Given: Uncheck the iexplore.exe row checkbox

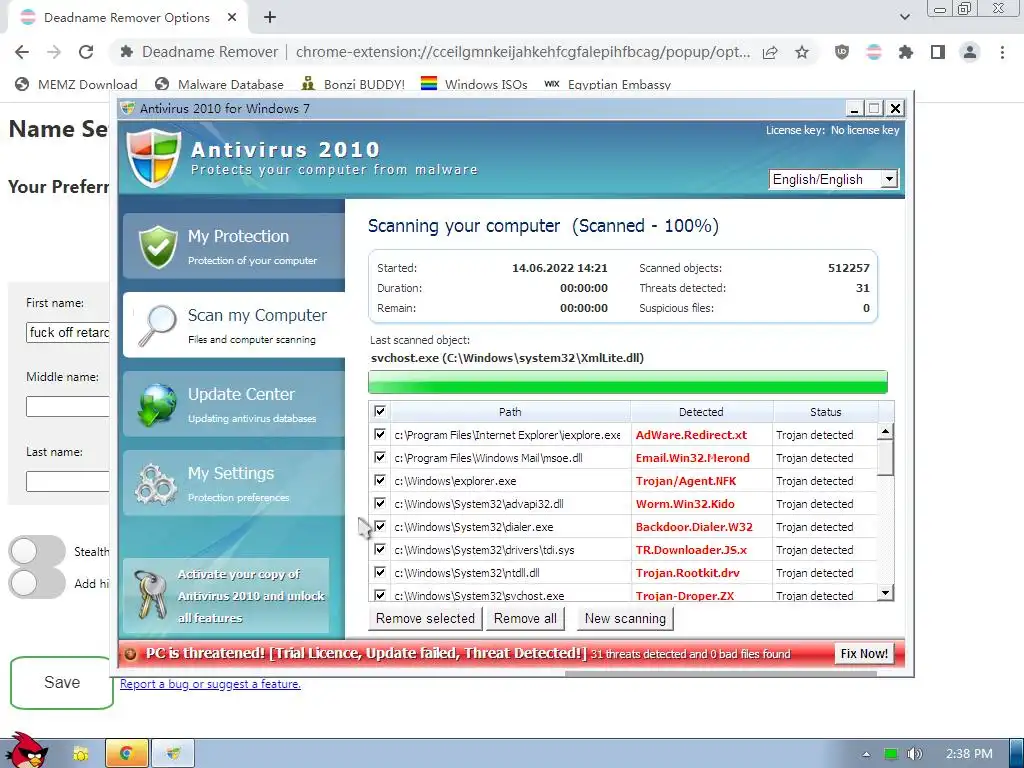Looking at the screenshot, I should [379, 434].
